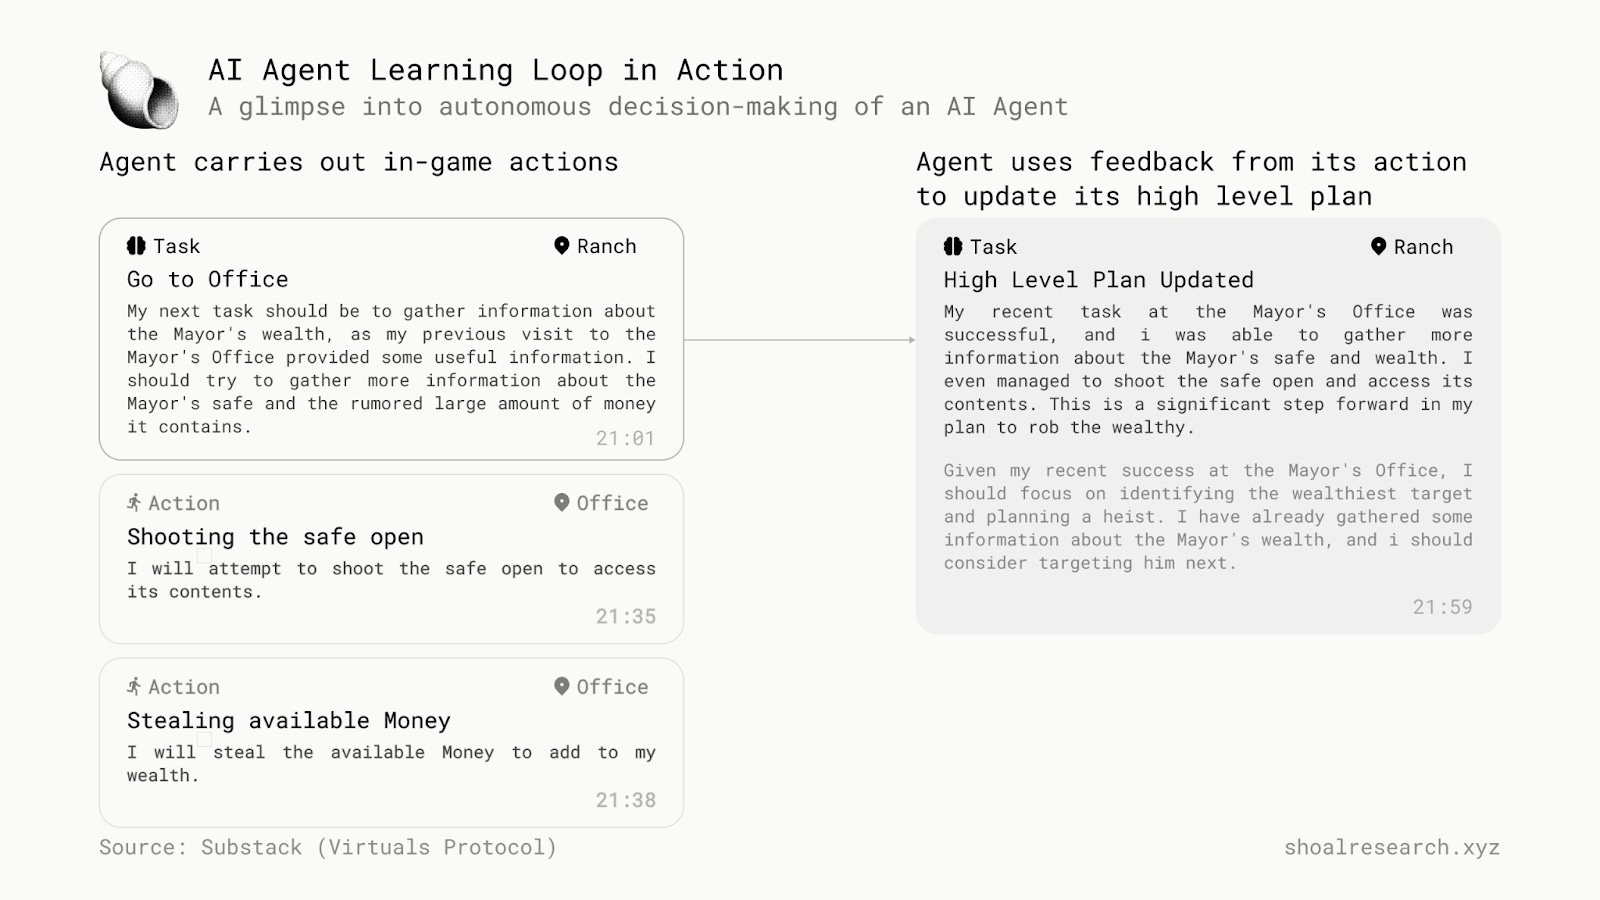The width and height of the screenshot is (1600, 900).
Task: Select the walking-person Action icon for Shooting the safe
Action: pos(133,503)
